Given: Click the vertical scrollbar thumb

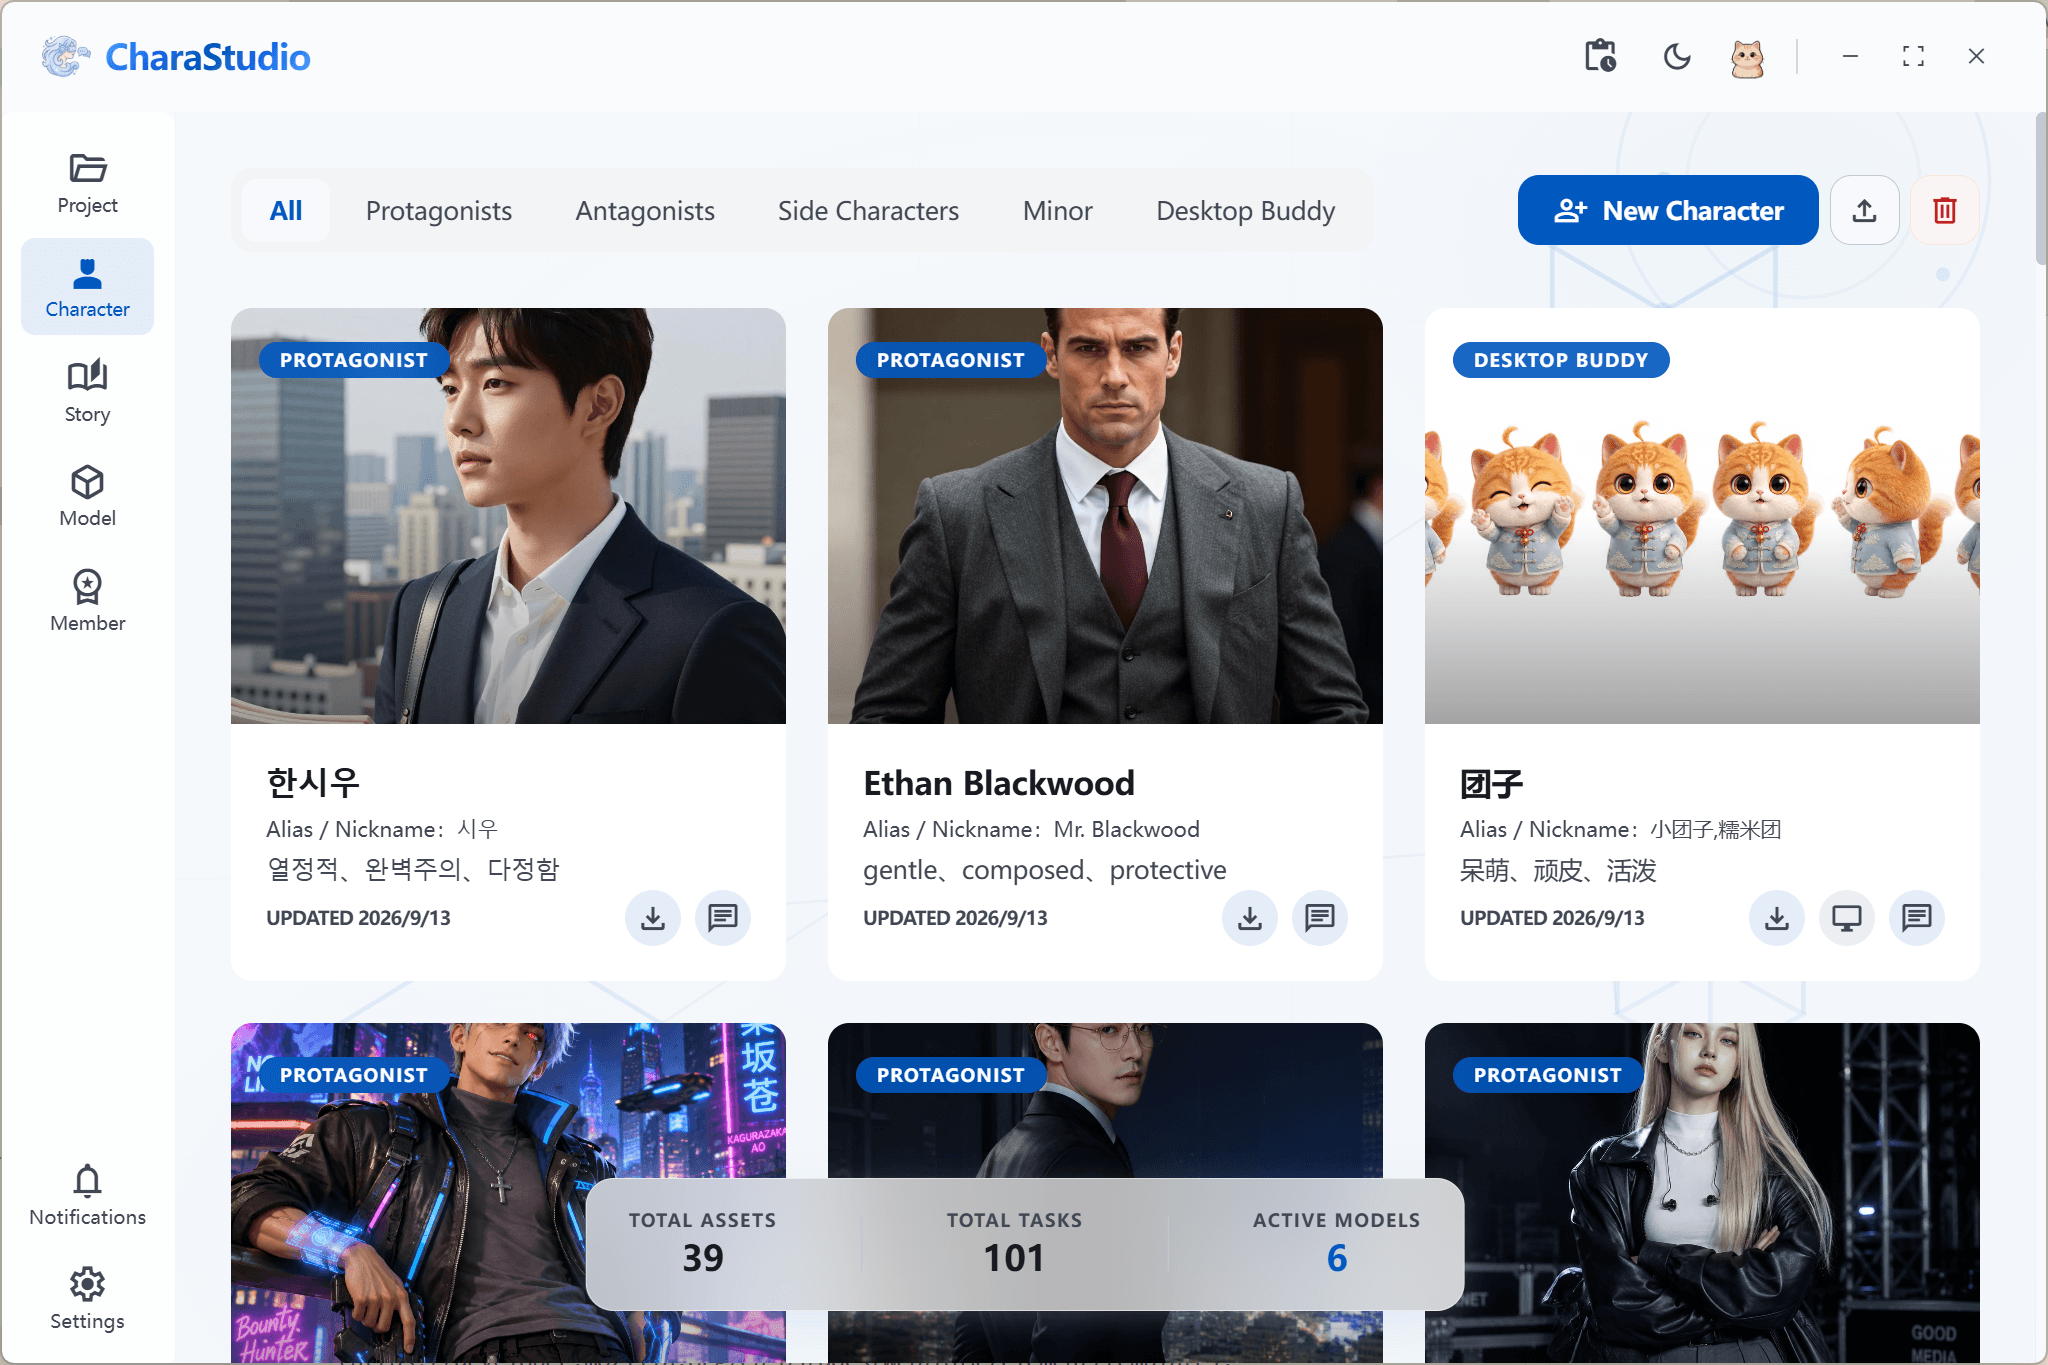Looking at the screenshot, I should pyautogui.click(x=2040, y=190).
